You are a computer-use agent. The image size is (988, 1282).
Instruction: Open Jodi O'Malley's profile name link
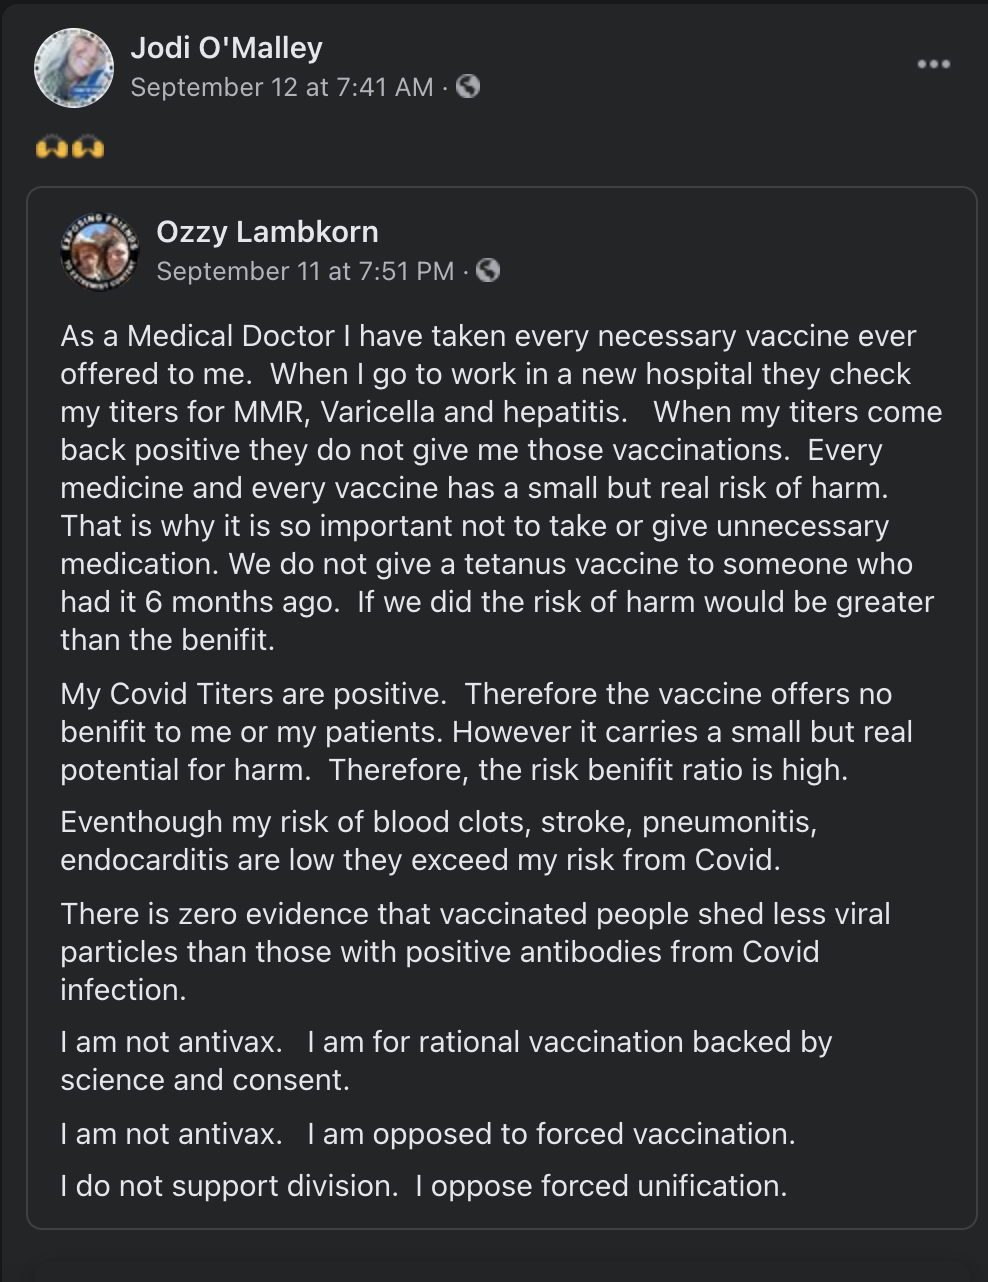(226, 47)
